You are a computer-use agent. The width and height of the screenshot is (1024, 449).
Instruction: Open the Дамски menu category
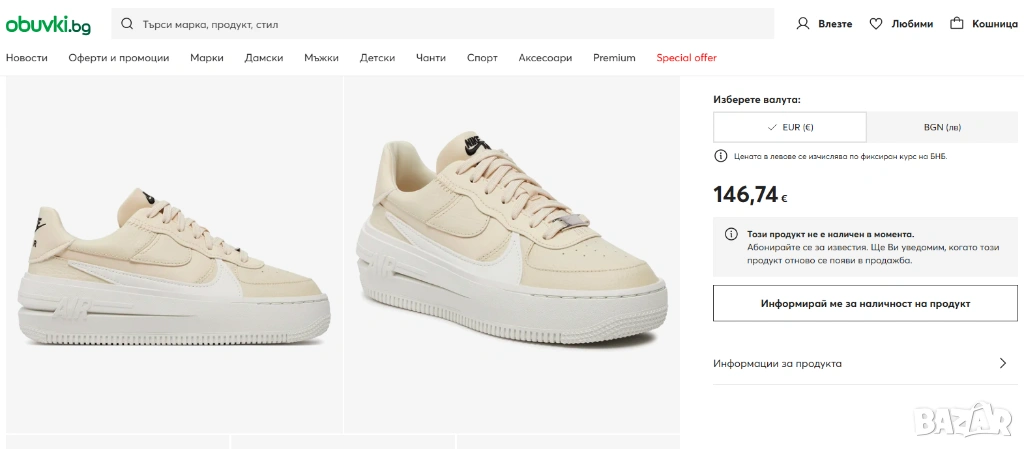click(x=264, y=58)
